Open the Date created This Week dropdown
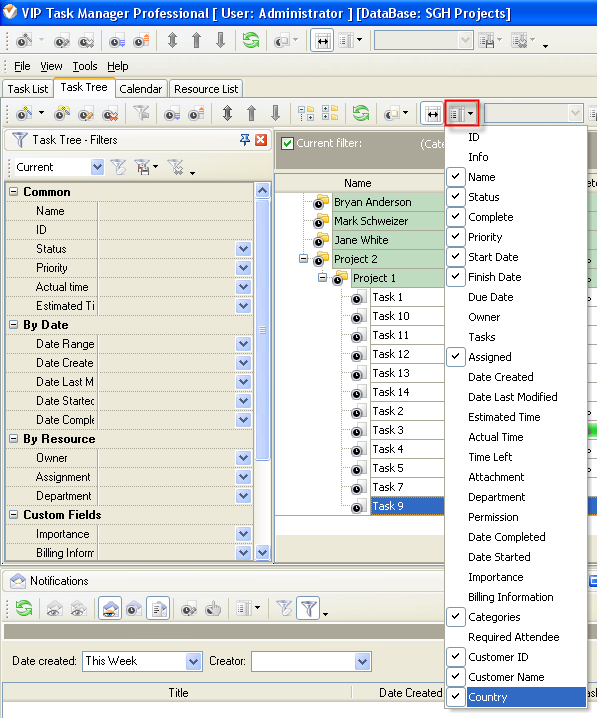Image resolution: width=597 pixels, height=718 pixels. [194, 661]
